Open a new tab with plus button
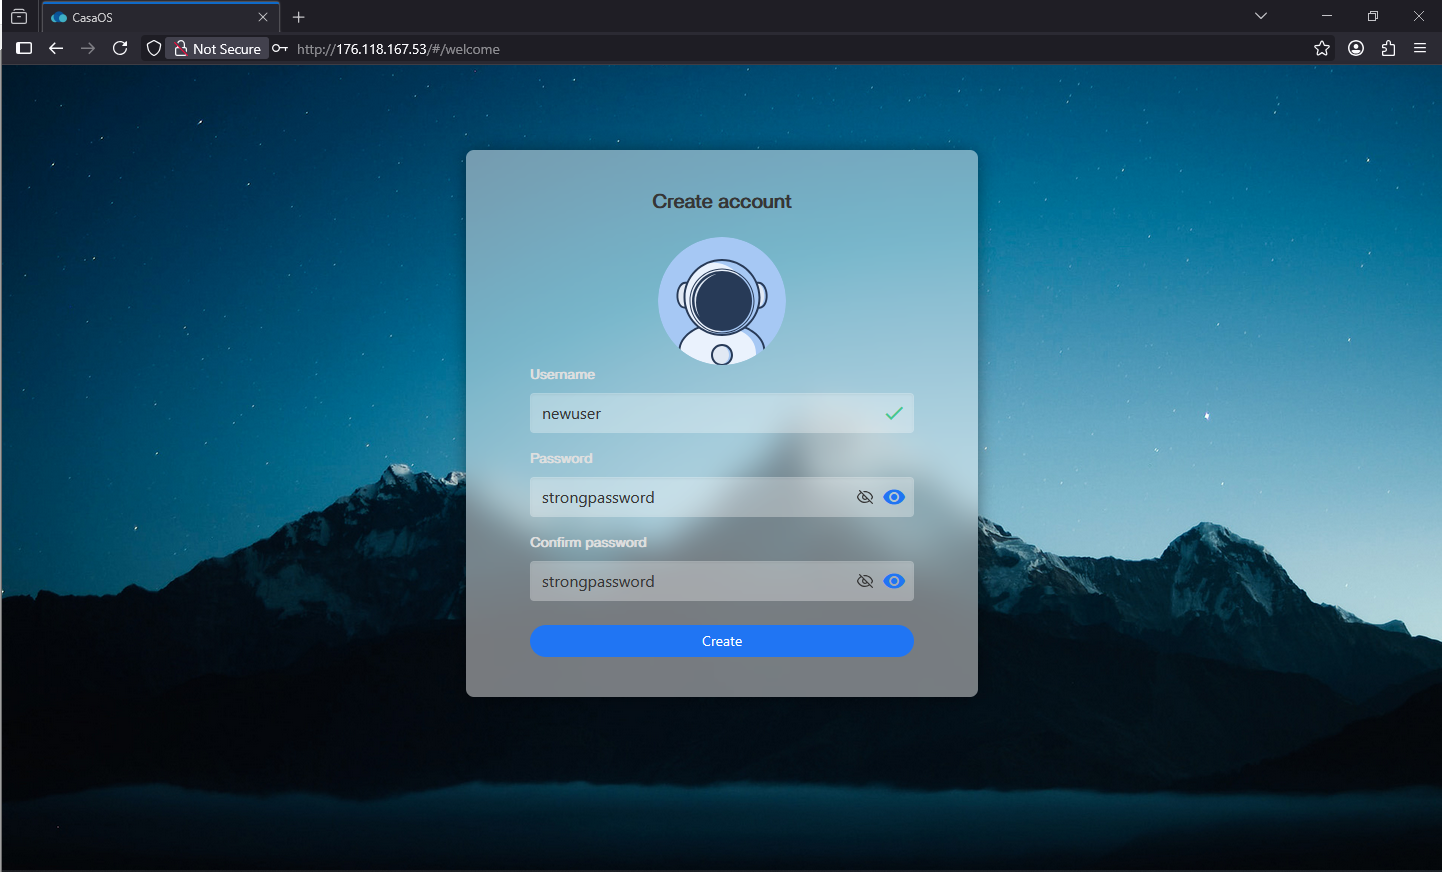Image resolution: width=1442 pixels, height=872 pixels. (x=298, y=17)
